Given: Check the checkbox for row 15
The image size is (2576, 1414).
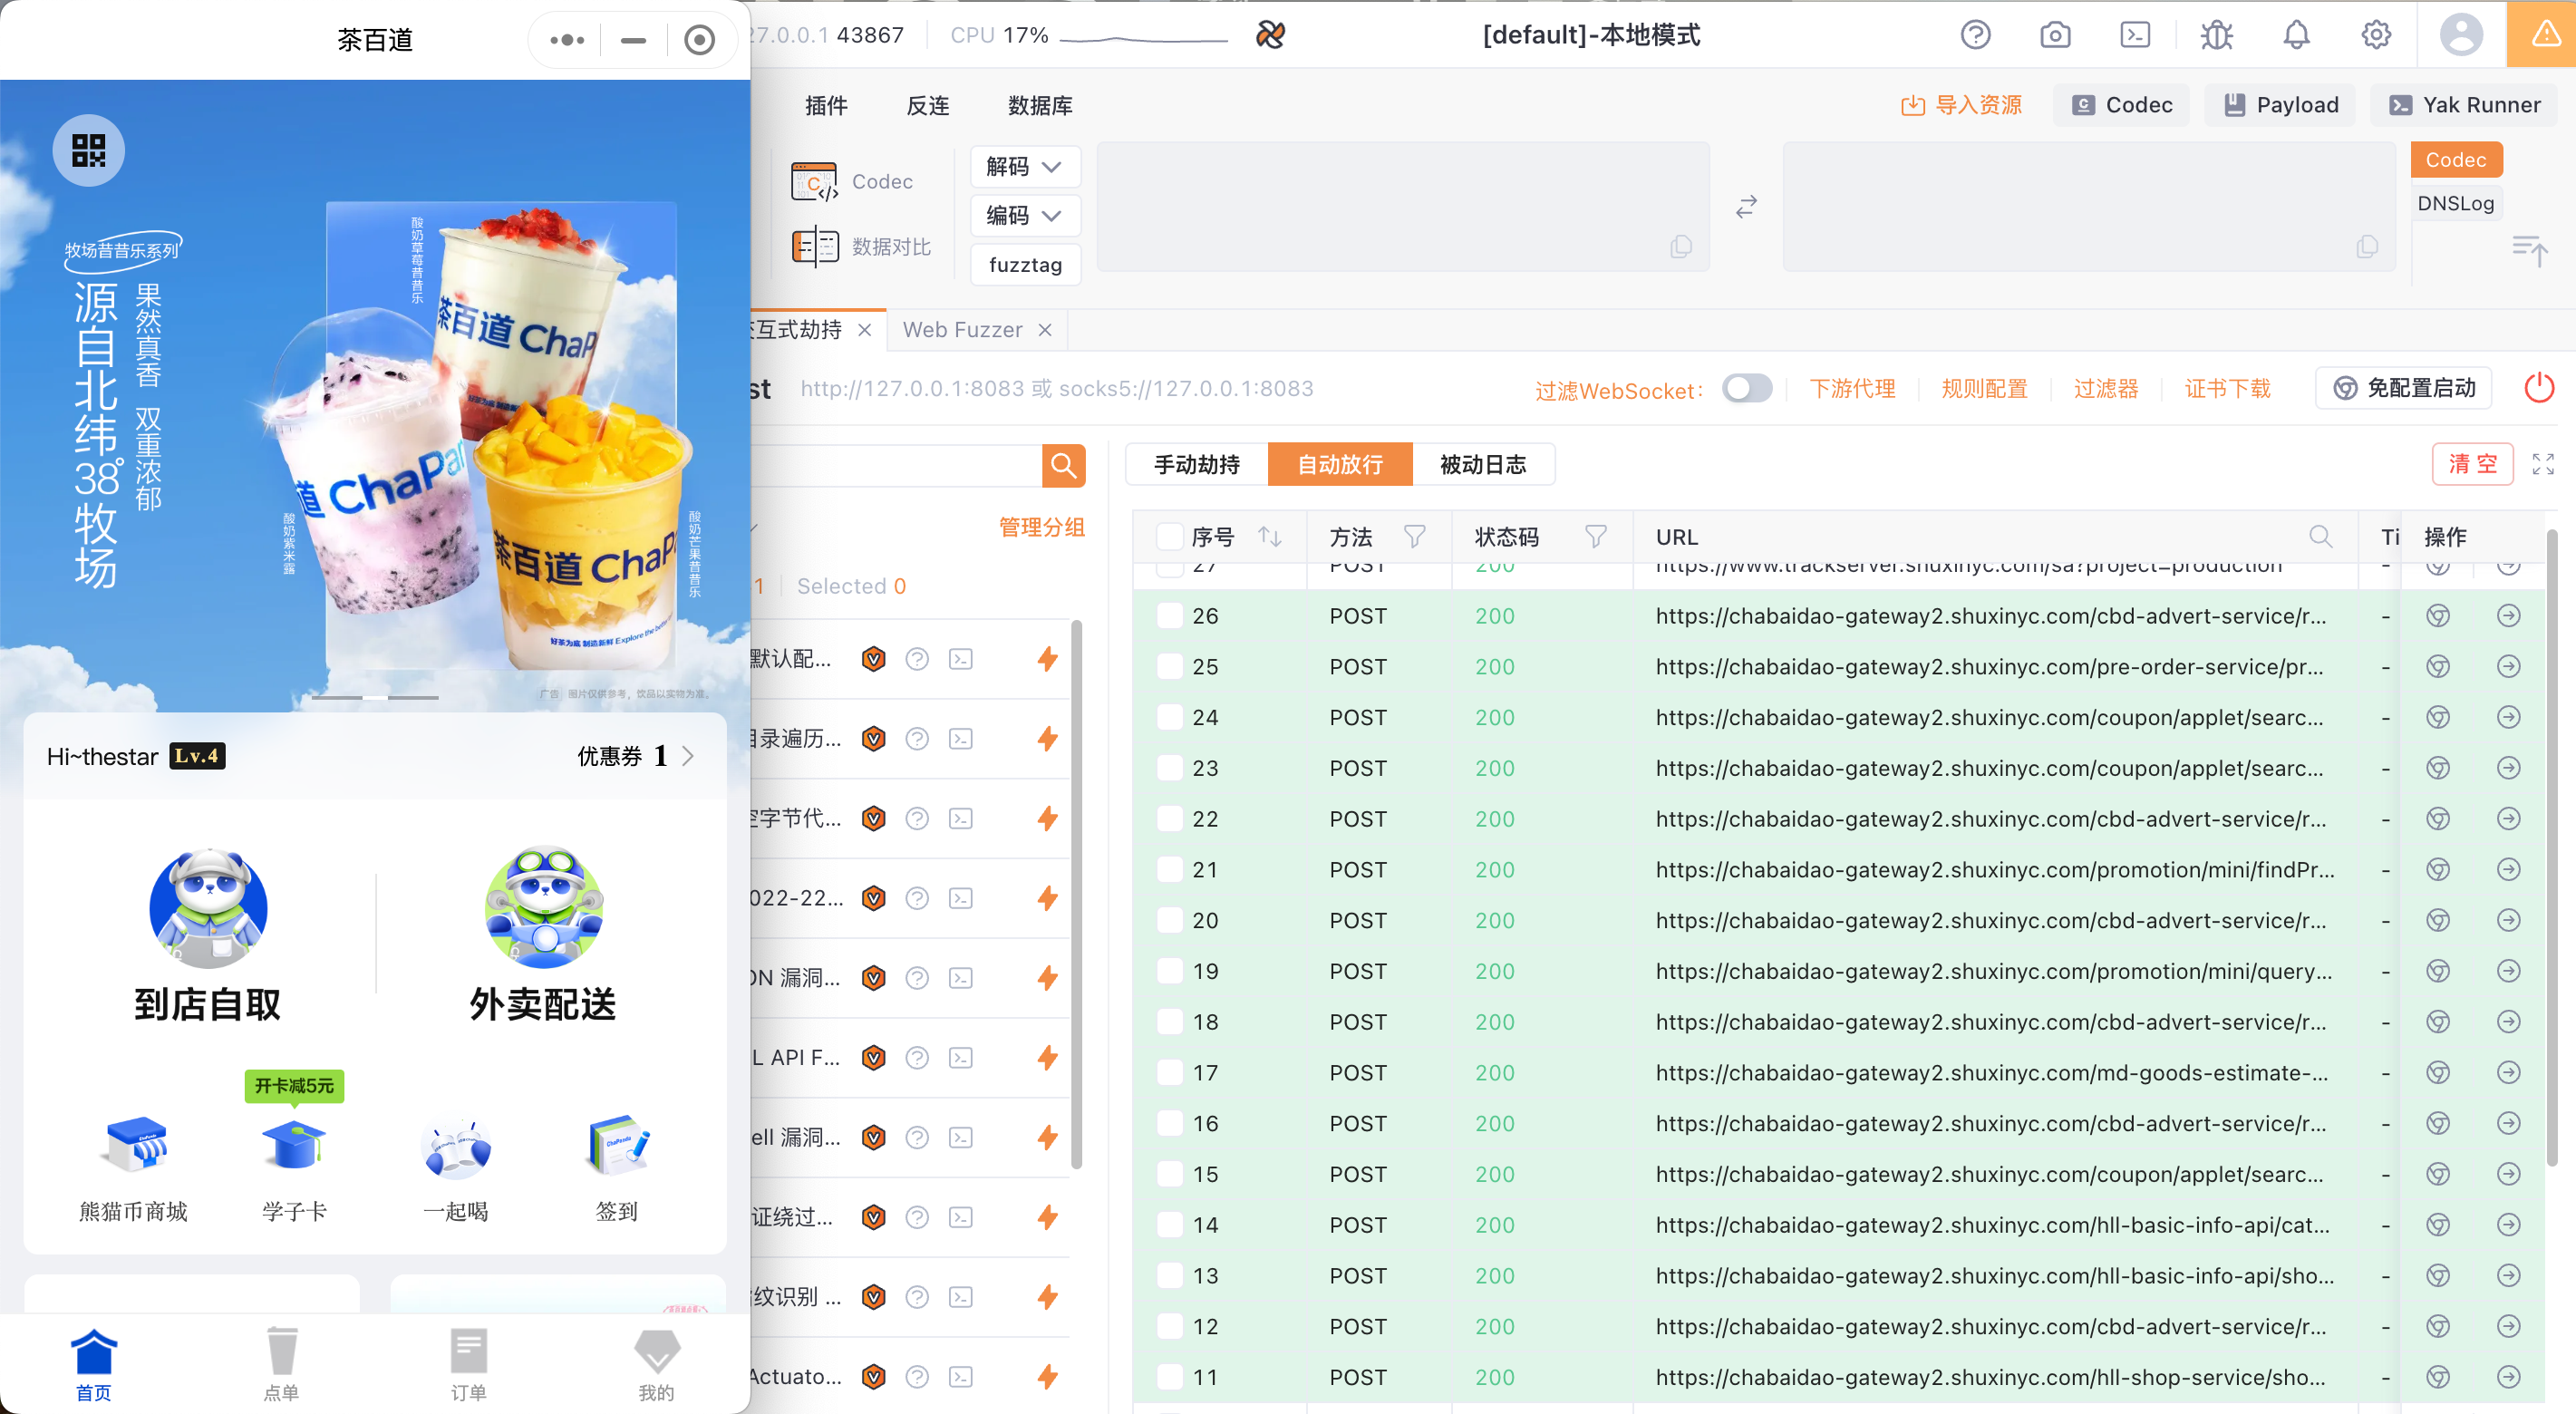Looking at the screenshot, I should point(1169,1174).
